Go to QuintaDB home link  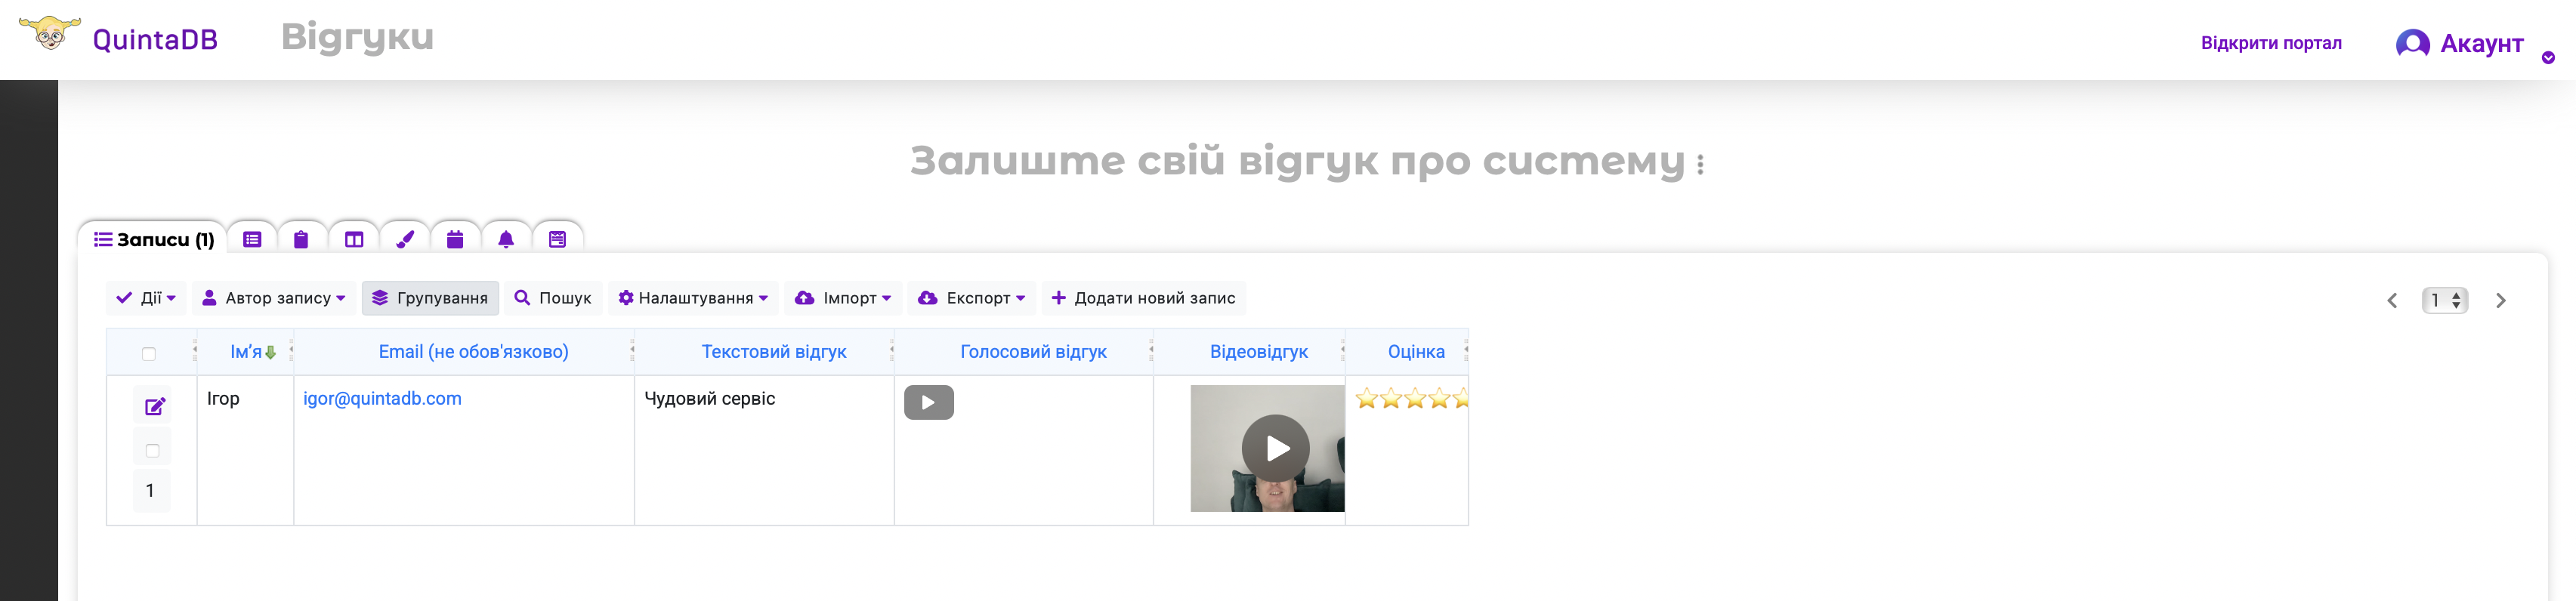(x=155, y=39)
